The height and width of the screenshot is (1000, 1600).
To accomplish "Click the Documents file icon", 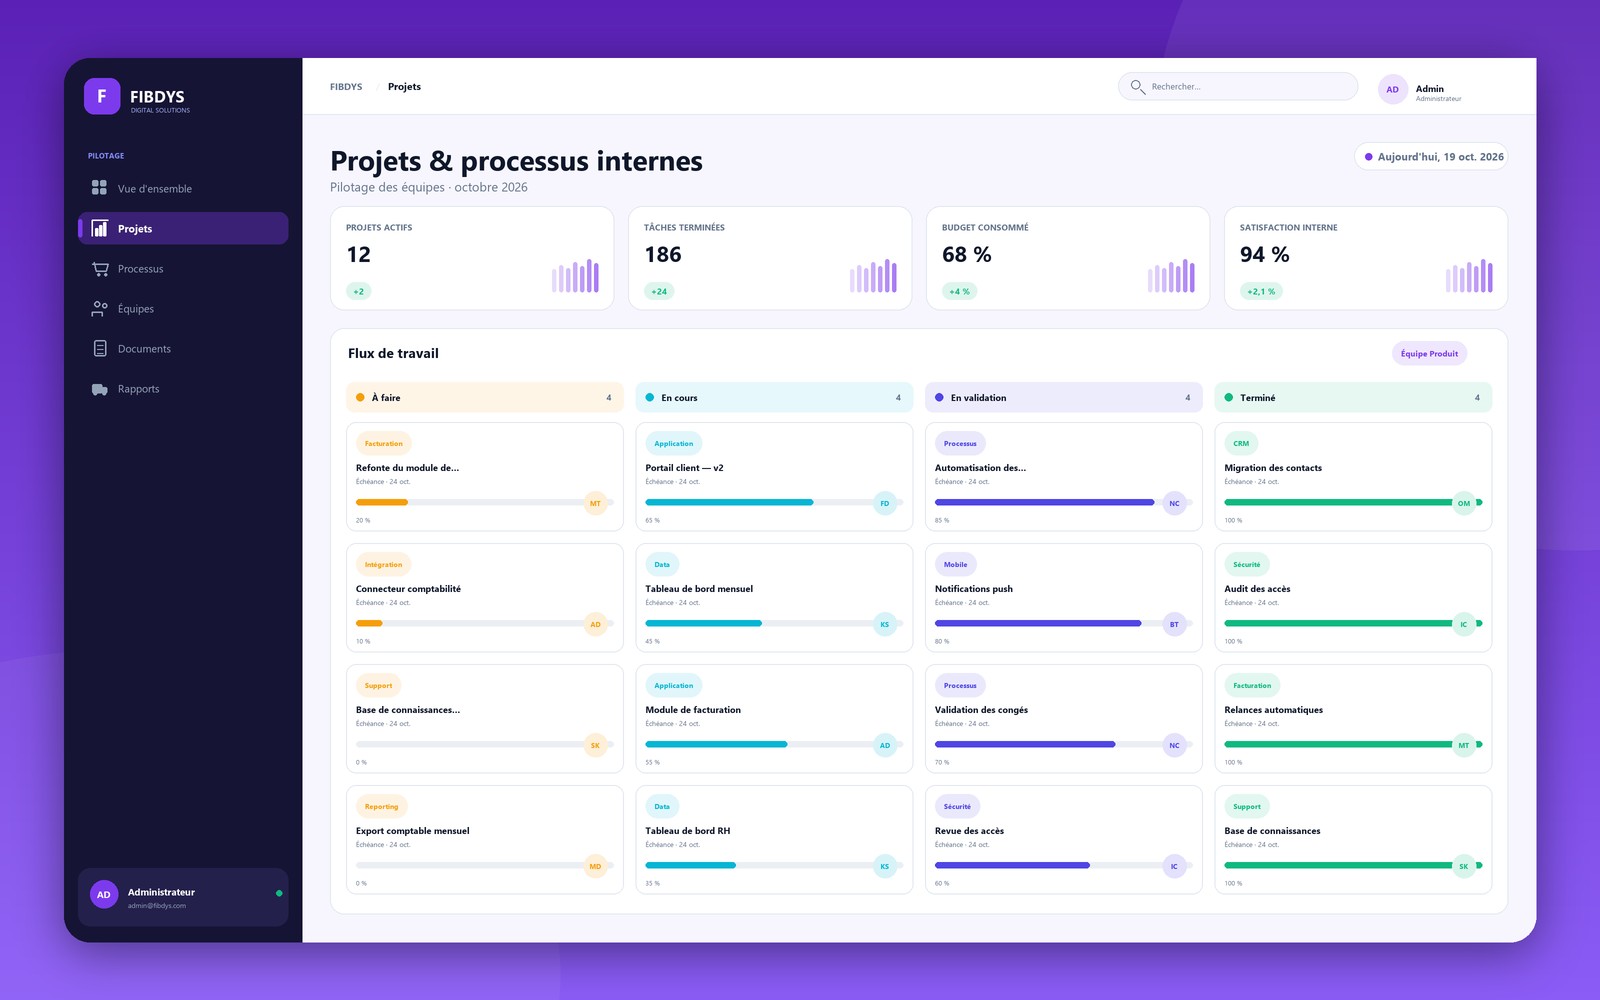I will (x=99, y=348).
